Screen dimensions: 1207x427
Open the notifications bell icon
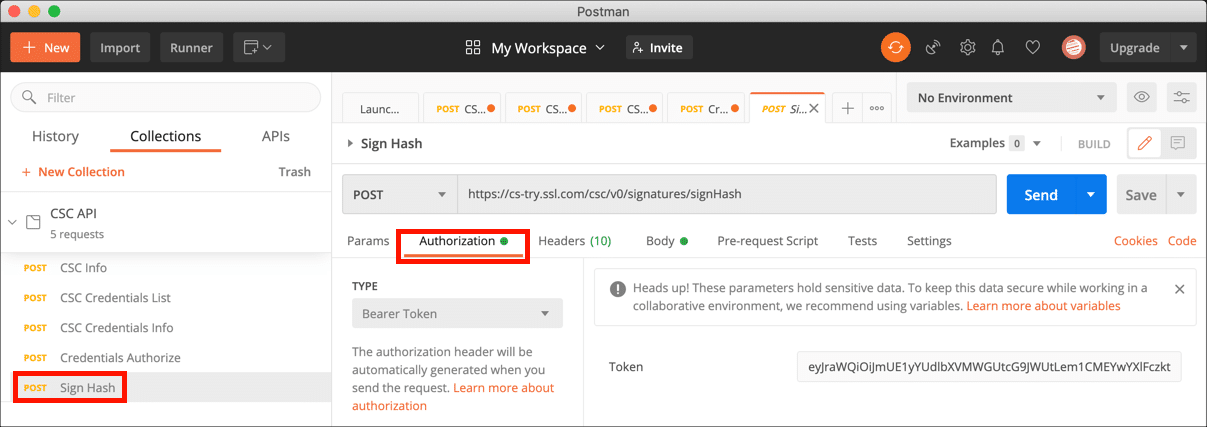click(x=998, y=47)
